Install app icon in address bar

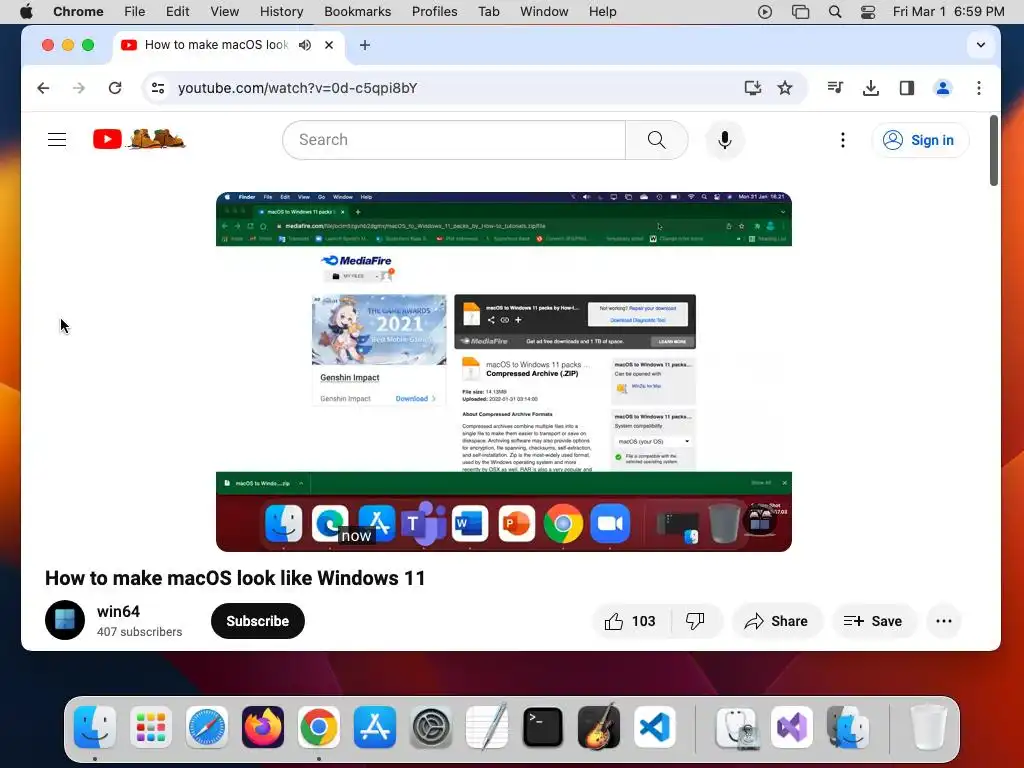[752, 88]
